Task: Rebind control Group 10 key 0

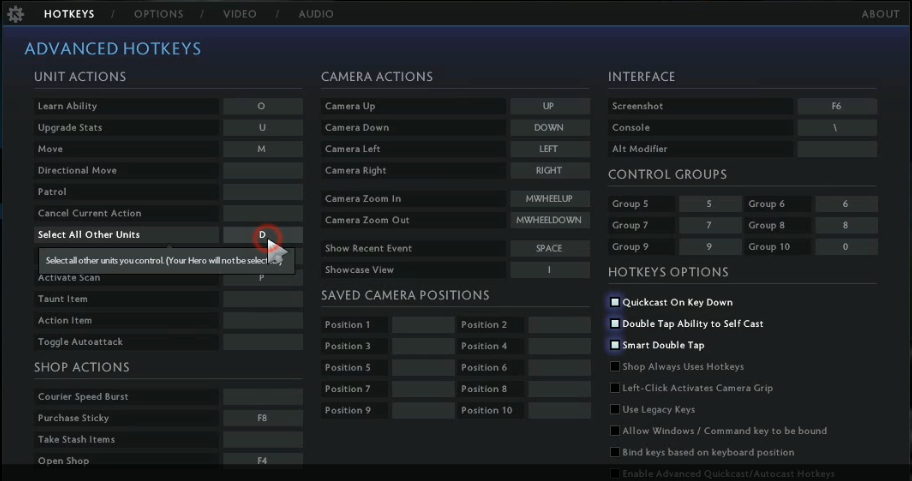Action: coord(846,247)
